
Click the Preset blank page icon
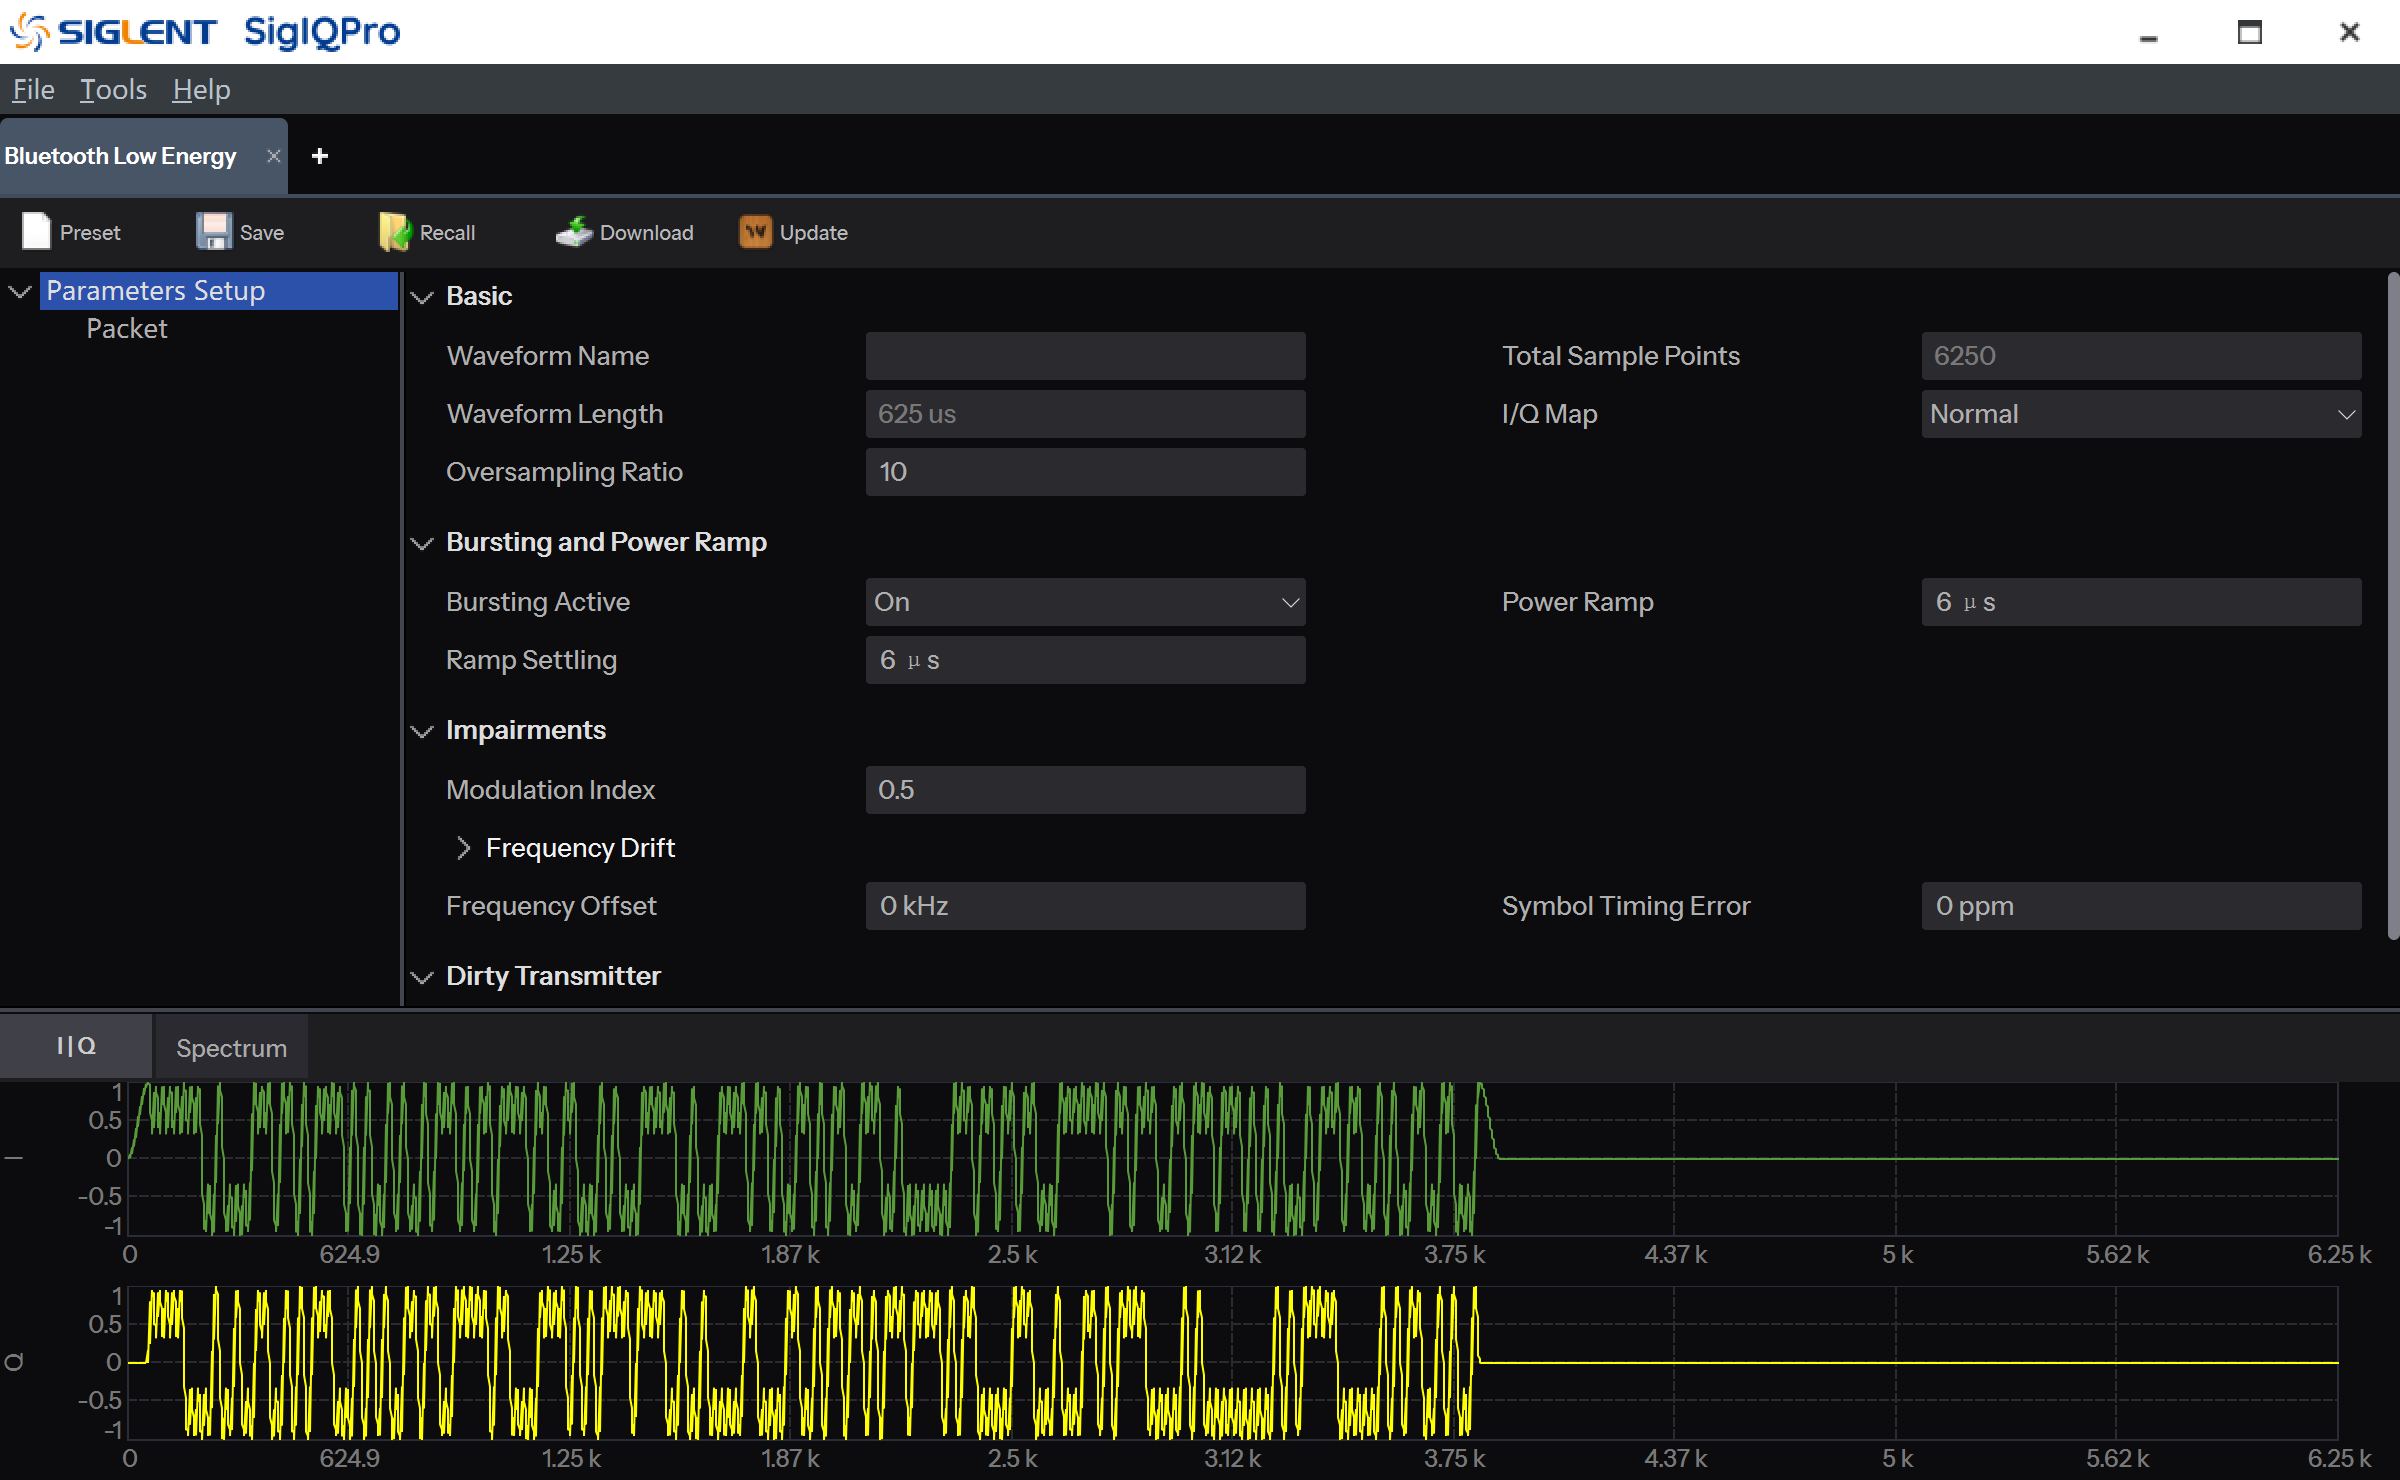(x=36, y=231)
